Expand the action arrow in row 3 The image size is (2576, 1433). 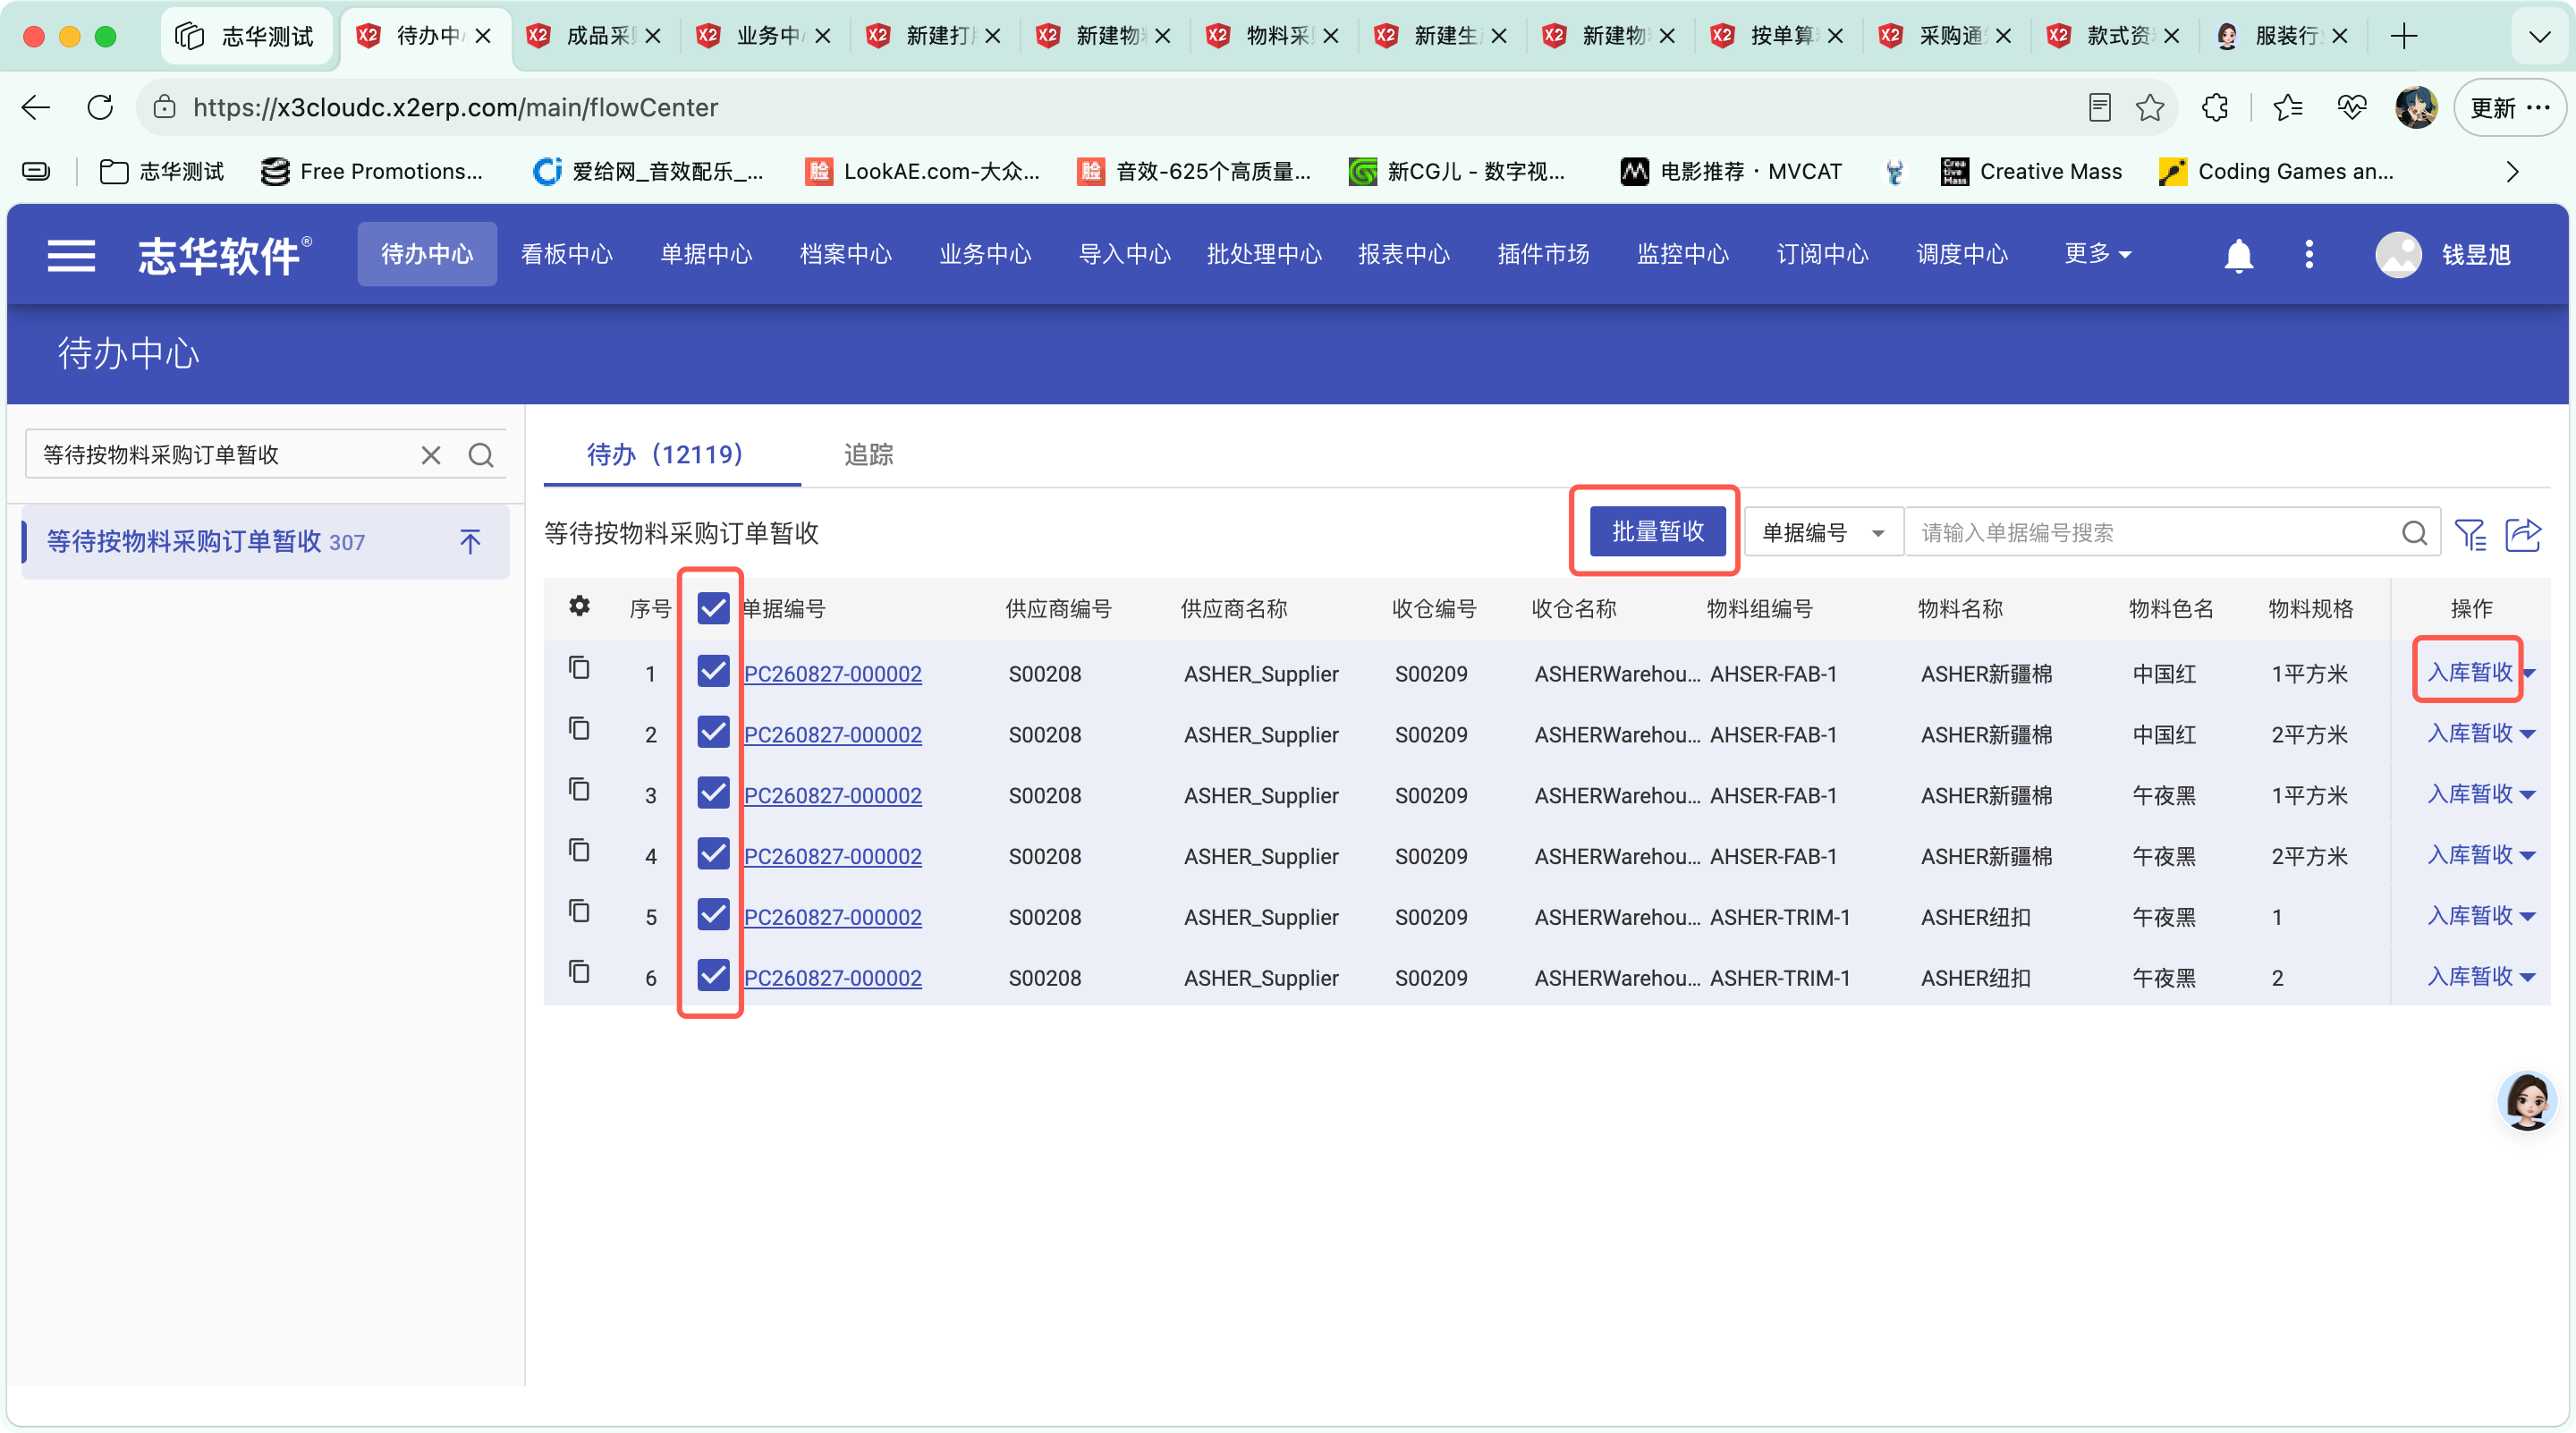(x=2528, y=796)
